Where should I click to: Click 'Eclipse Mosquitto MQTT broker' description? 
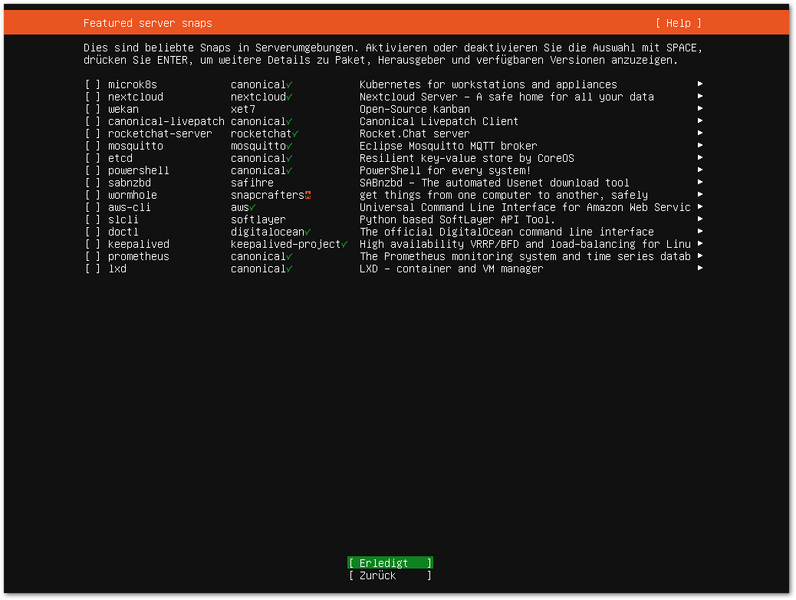(x=448, y=146)
